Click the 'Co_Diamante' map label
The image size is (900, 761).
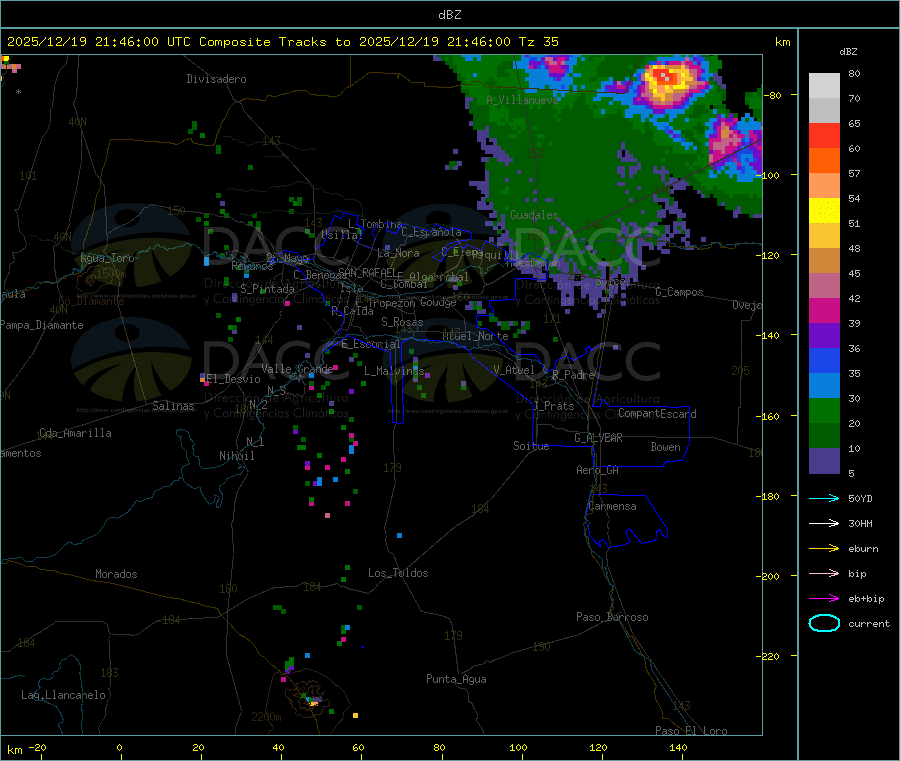click(91, 301)
